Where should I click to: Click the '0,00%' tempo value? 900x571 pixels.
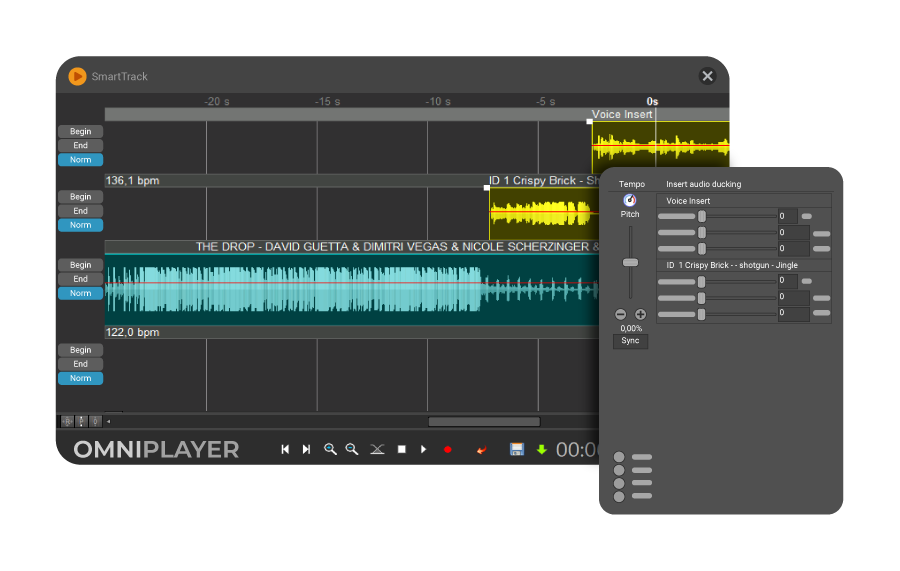[631, 328]
